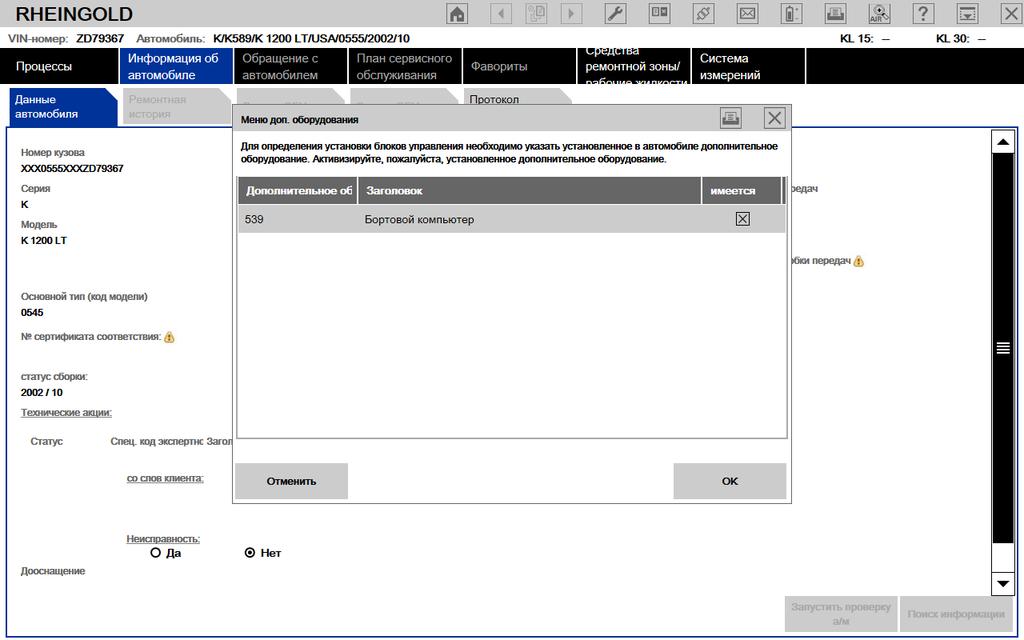Open the Процессы menu tab
This screenshot has height=640, width=1024.
44,67
